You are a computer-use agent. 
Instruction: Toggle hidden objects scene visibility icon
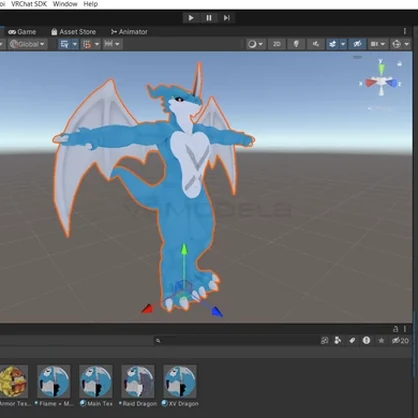coord(357,44)
